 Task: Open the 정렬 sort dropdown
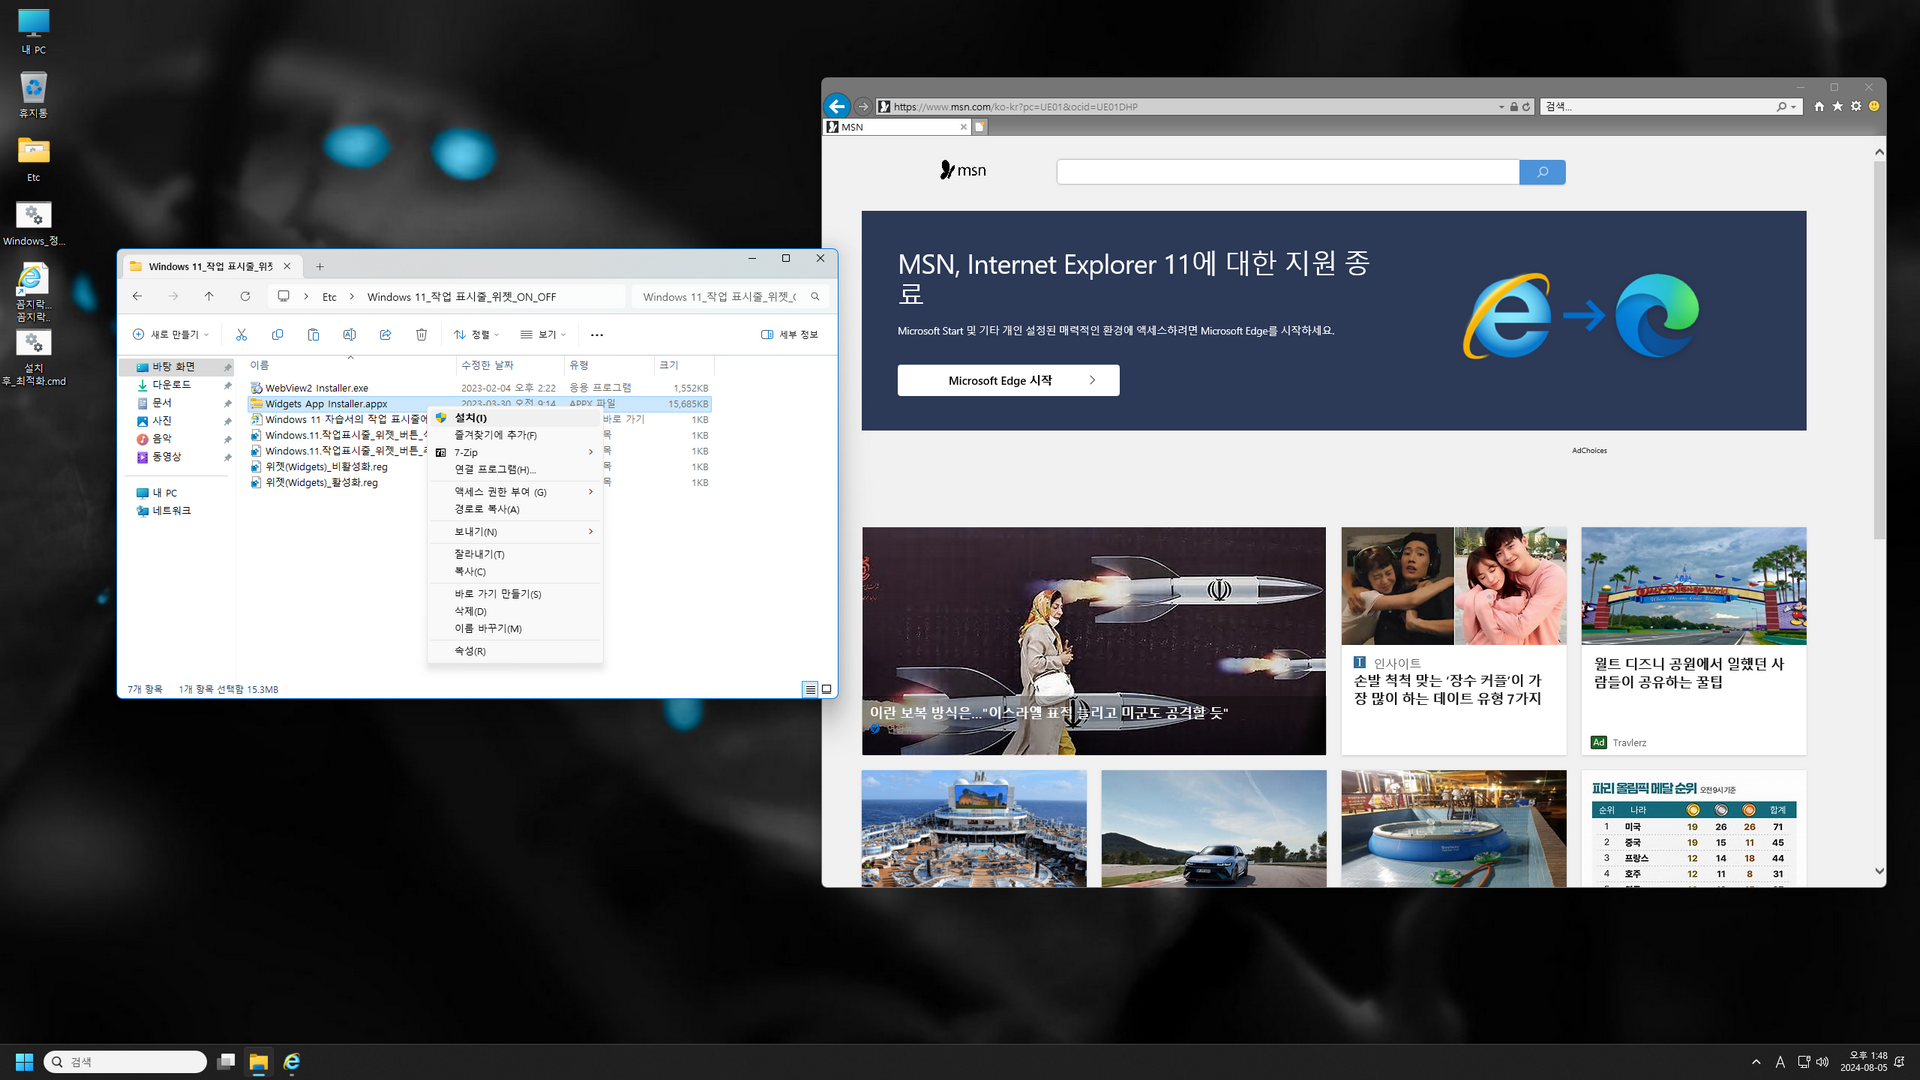(476, 335)
